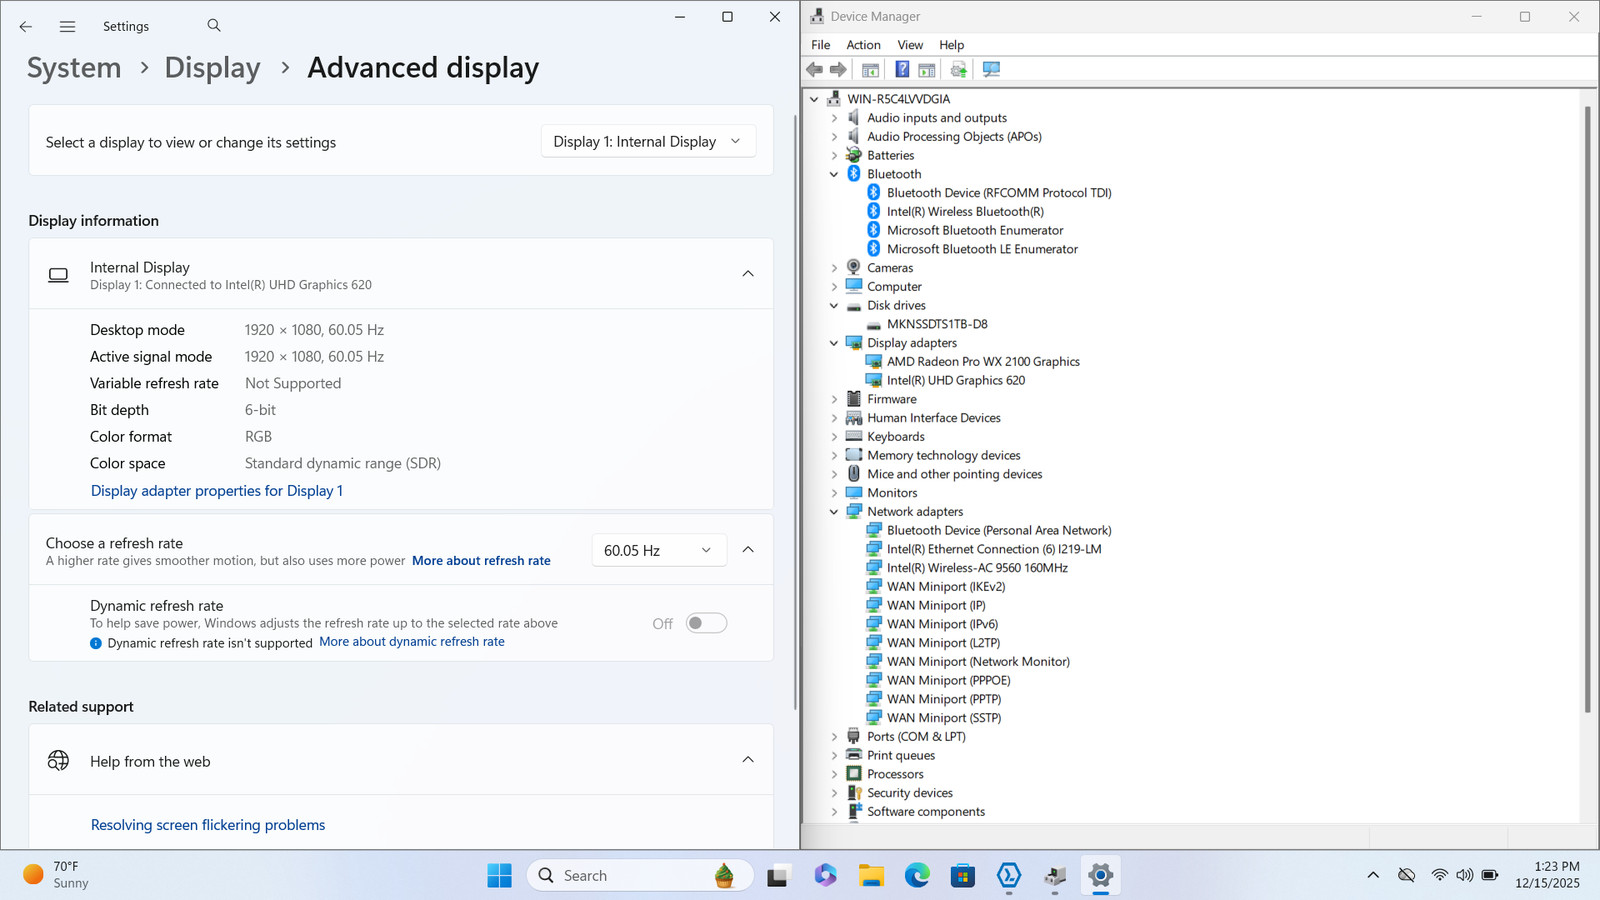
Task: Go to Display in Settings breadcrumb
Action: pos(212,68)
